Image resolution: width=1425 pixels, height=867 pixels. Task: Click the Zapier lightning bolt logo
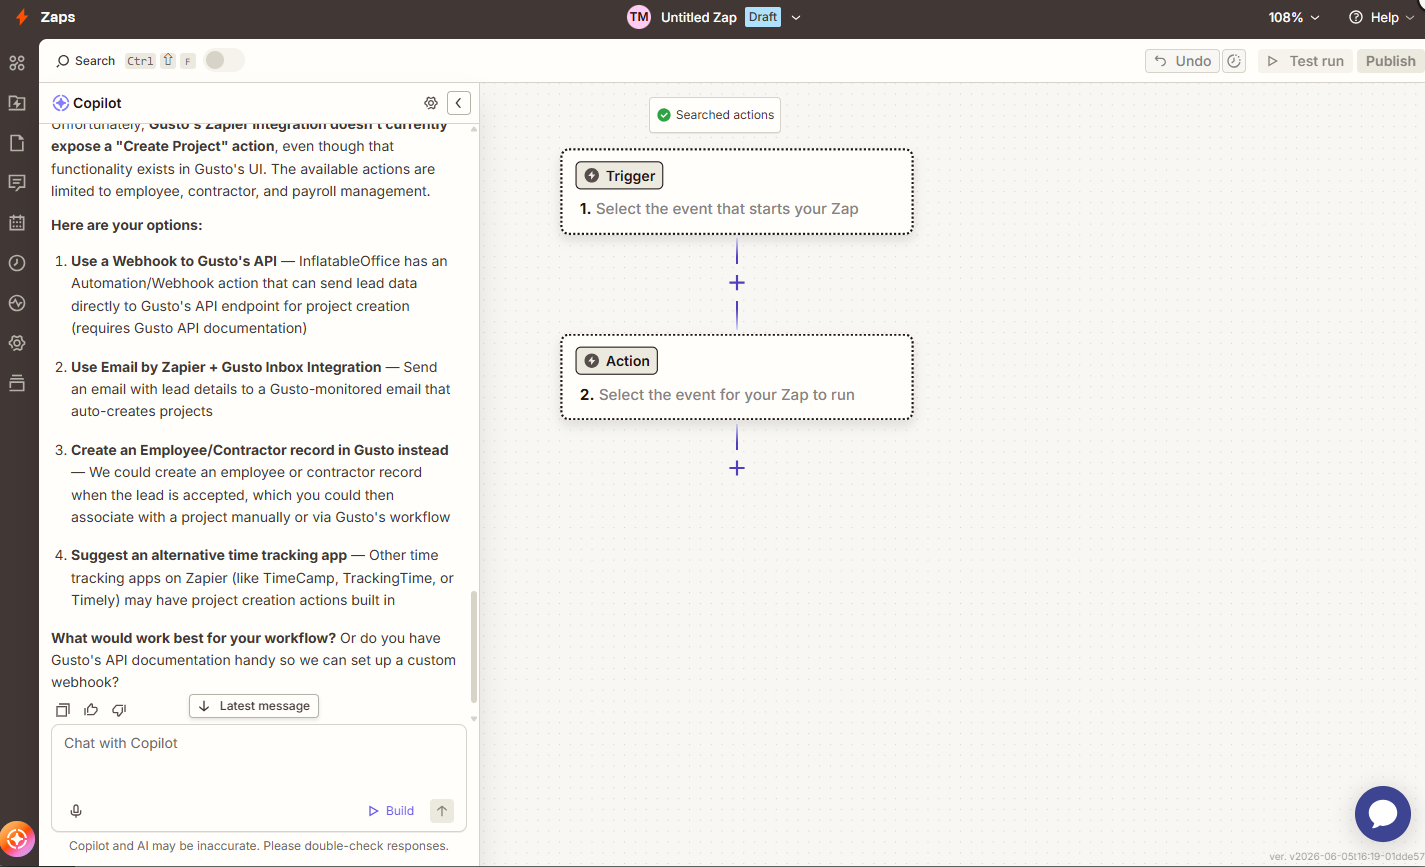click(x=21, y=17)
